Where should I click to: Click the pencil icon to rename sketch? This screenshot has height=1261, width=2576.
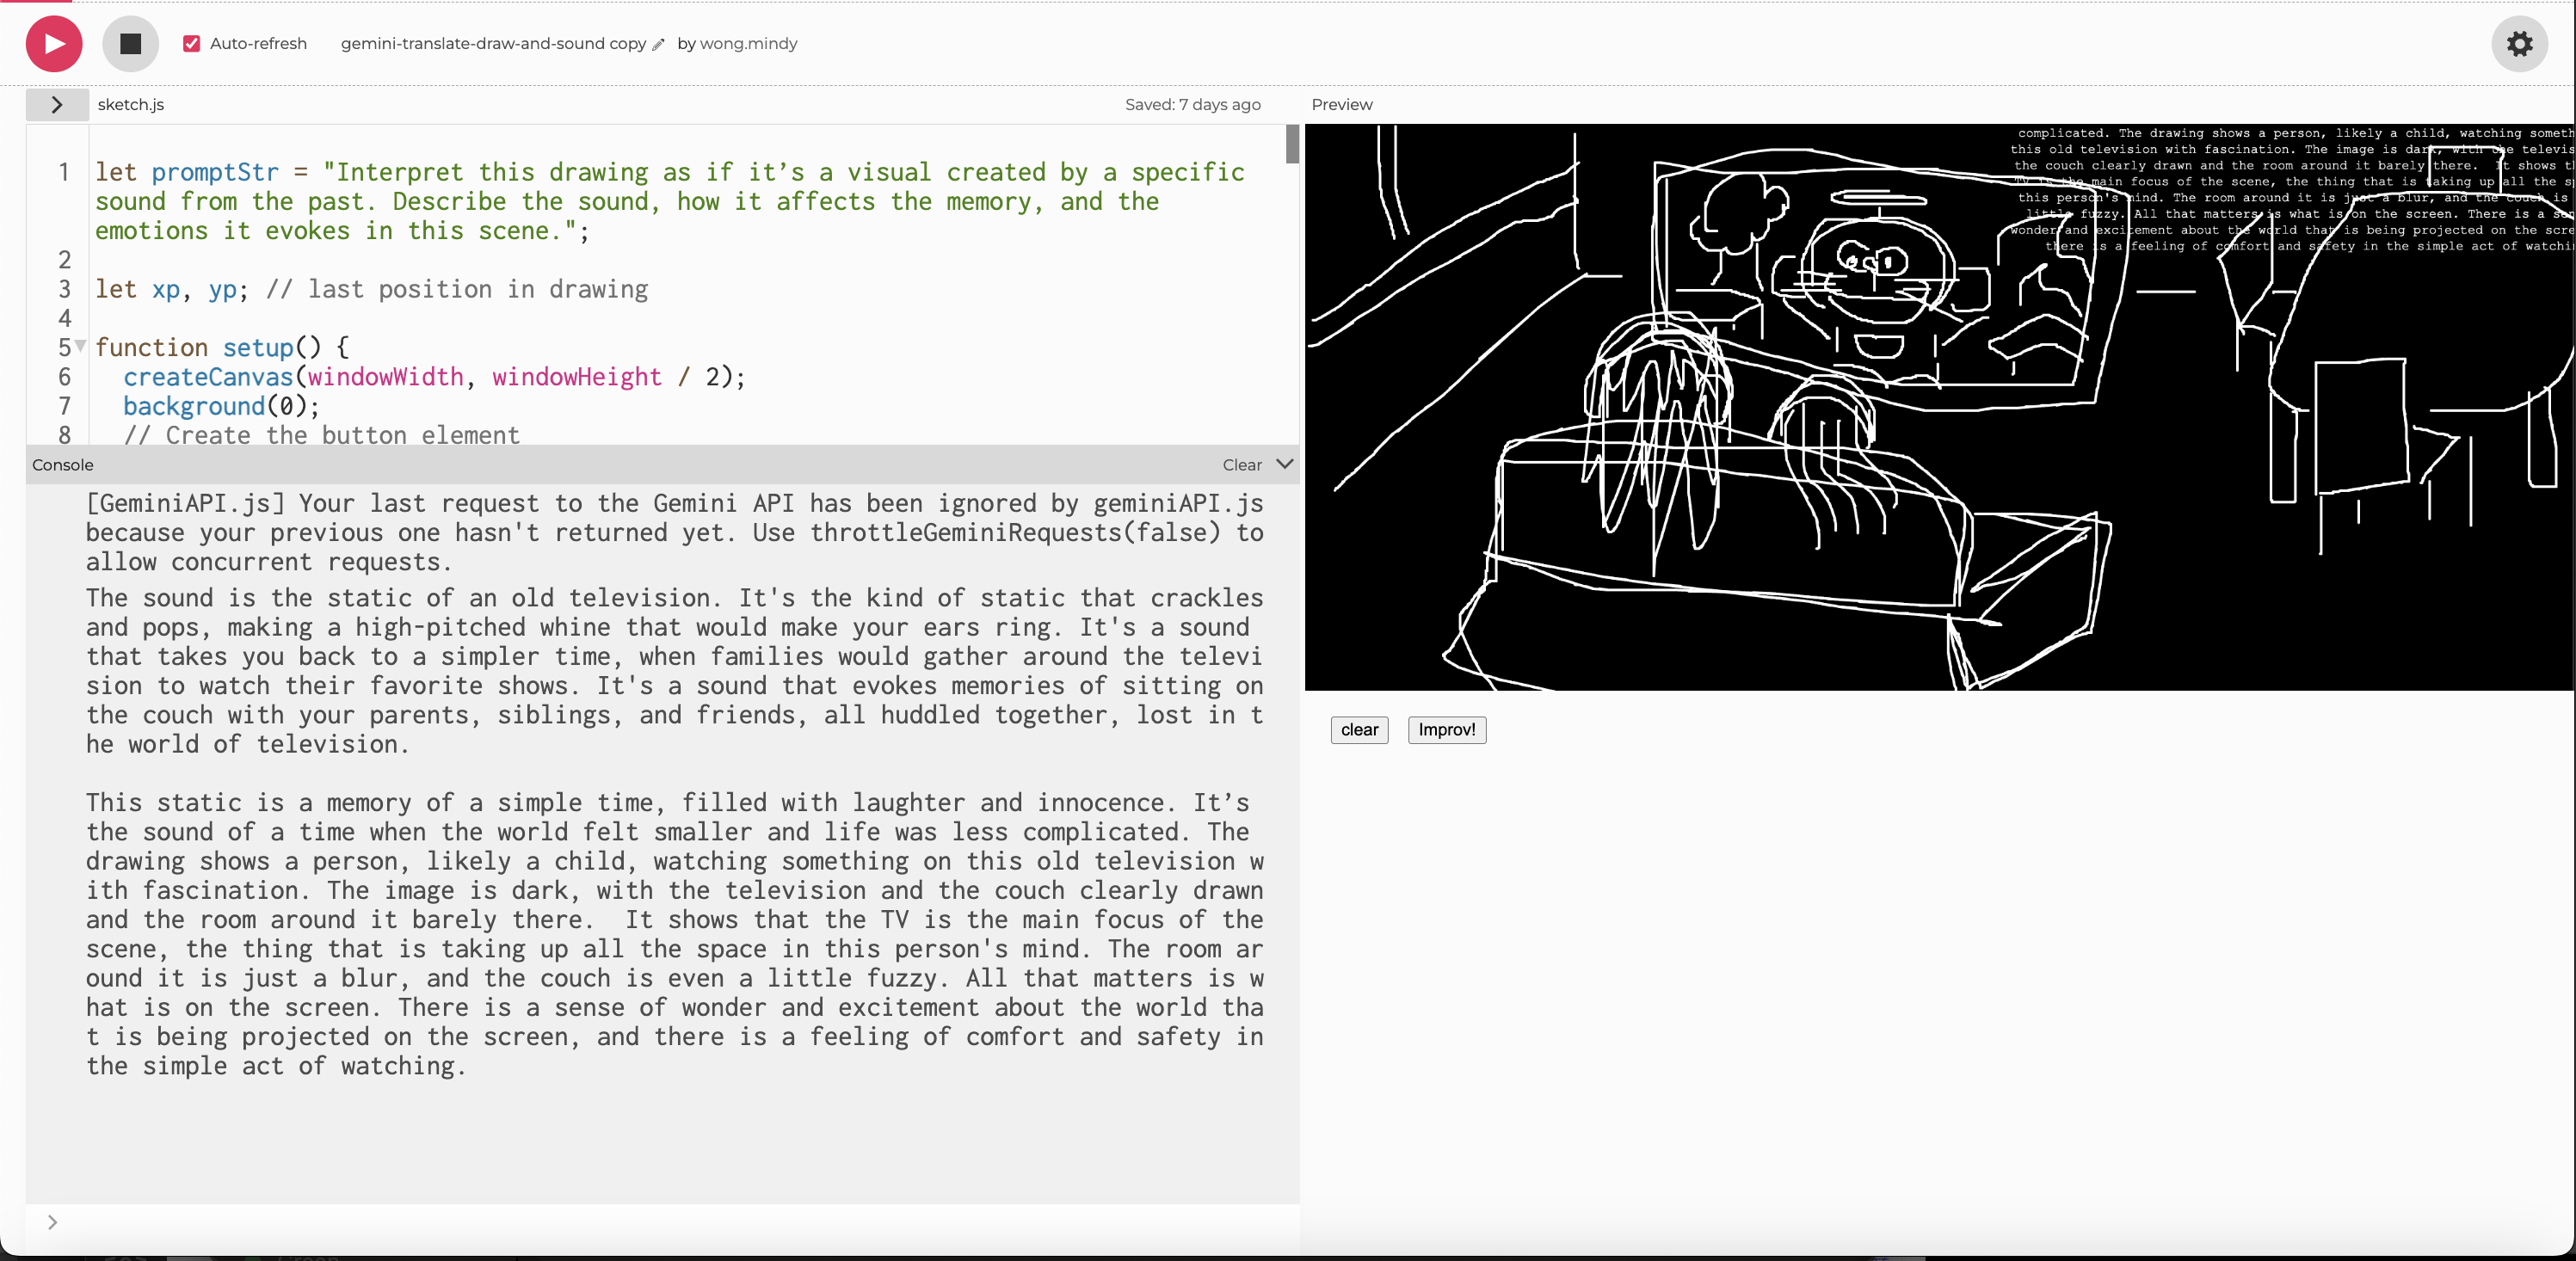coord(658,45)
